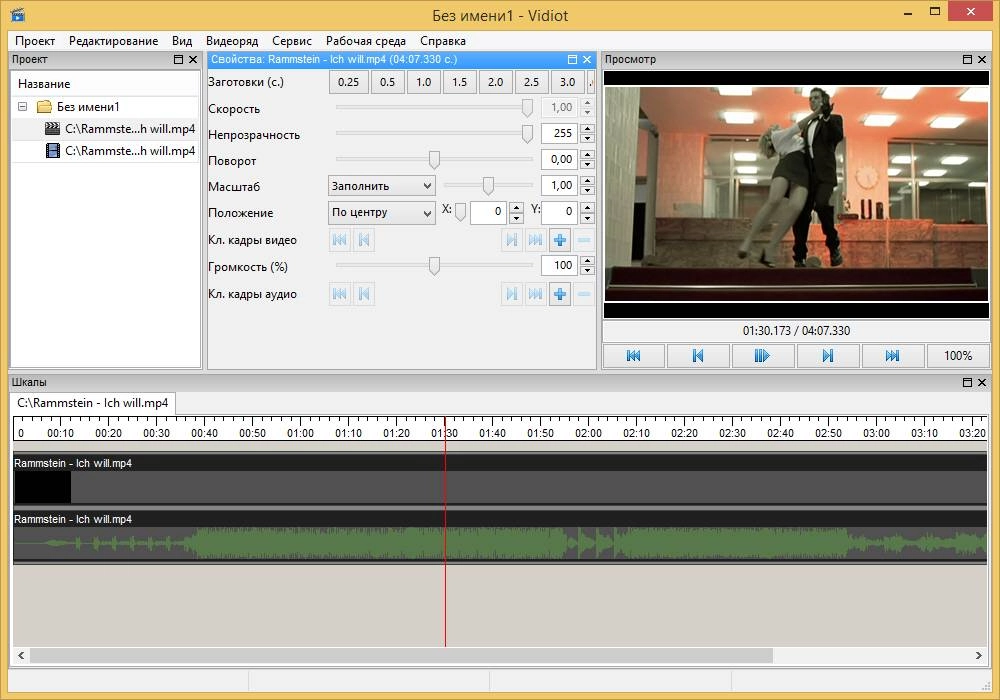Open the Проект menu
Viewport: 1000px width, 700px height.
(35, 41)
